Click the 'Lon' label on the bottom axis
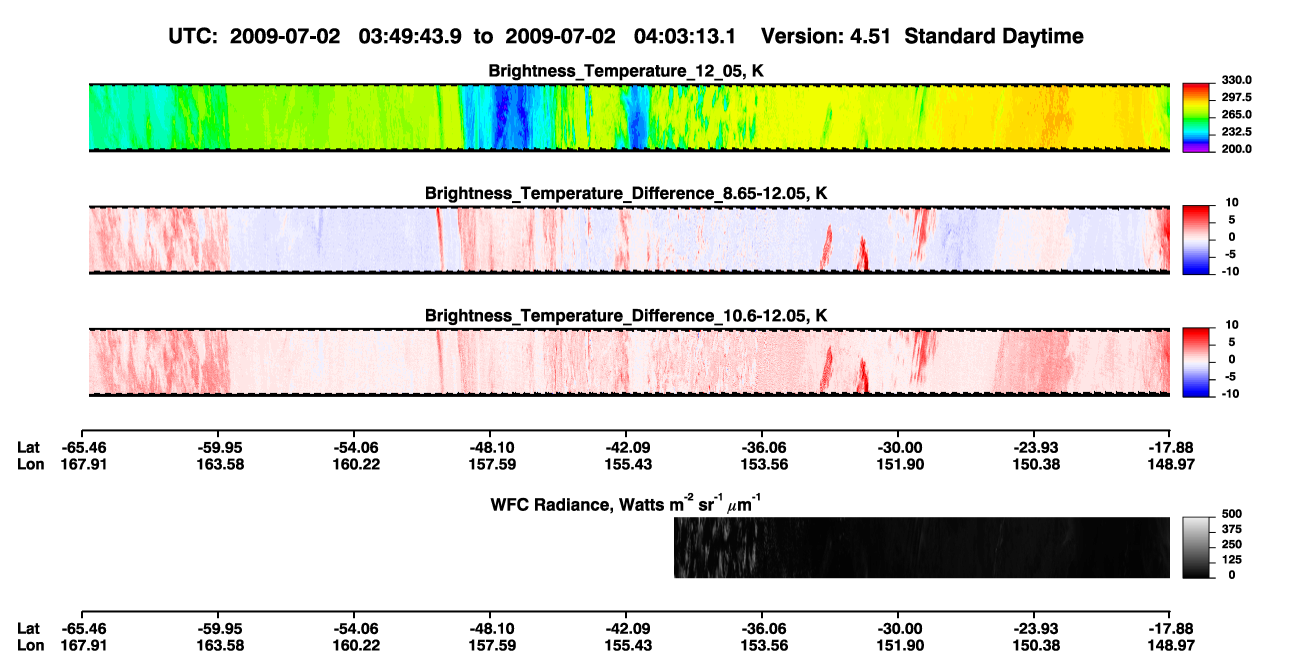This screenshot has width=1300, height=667. 30,645
